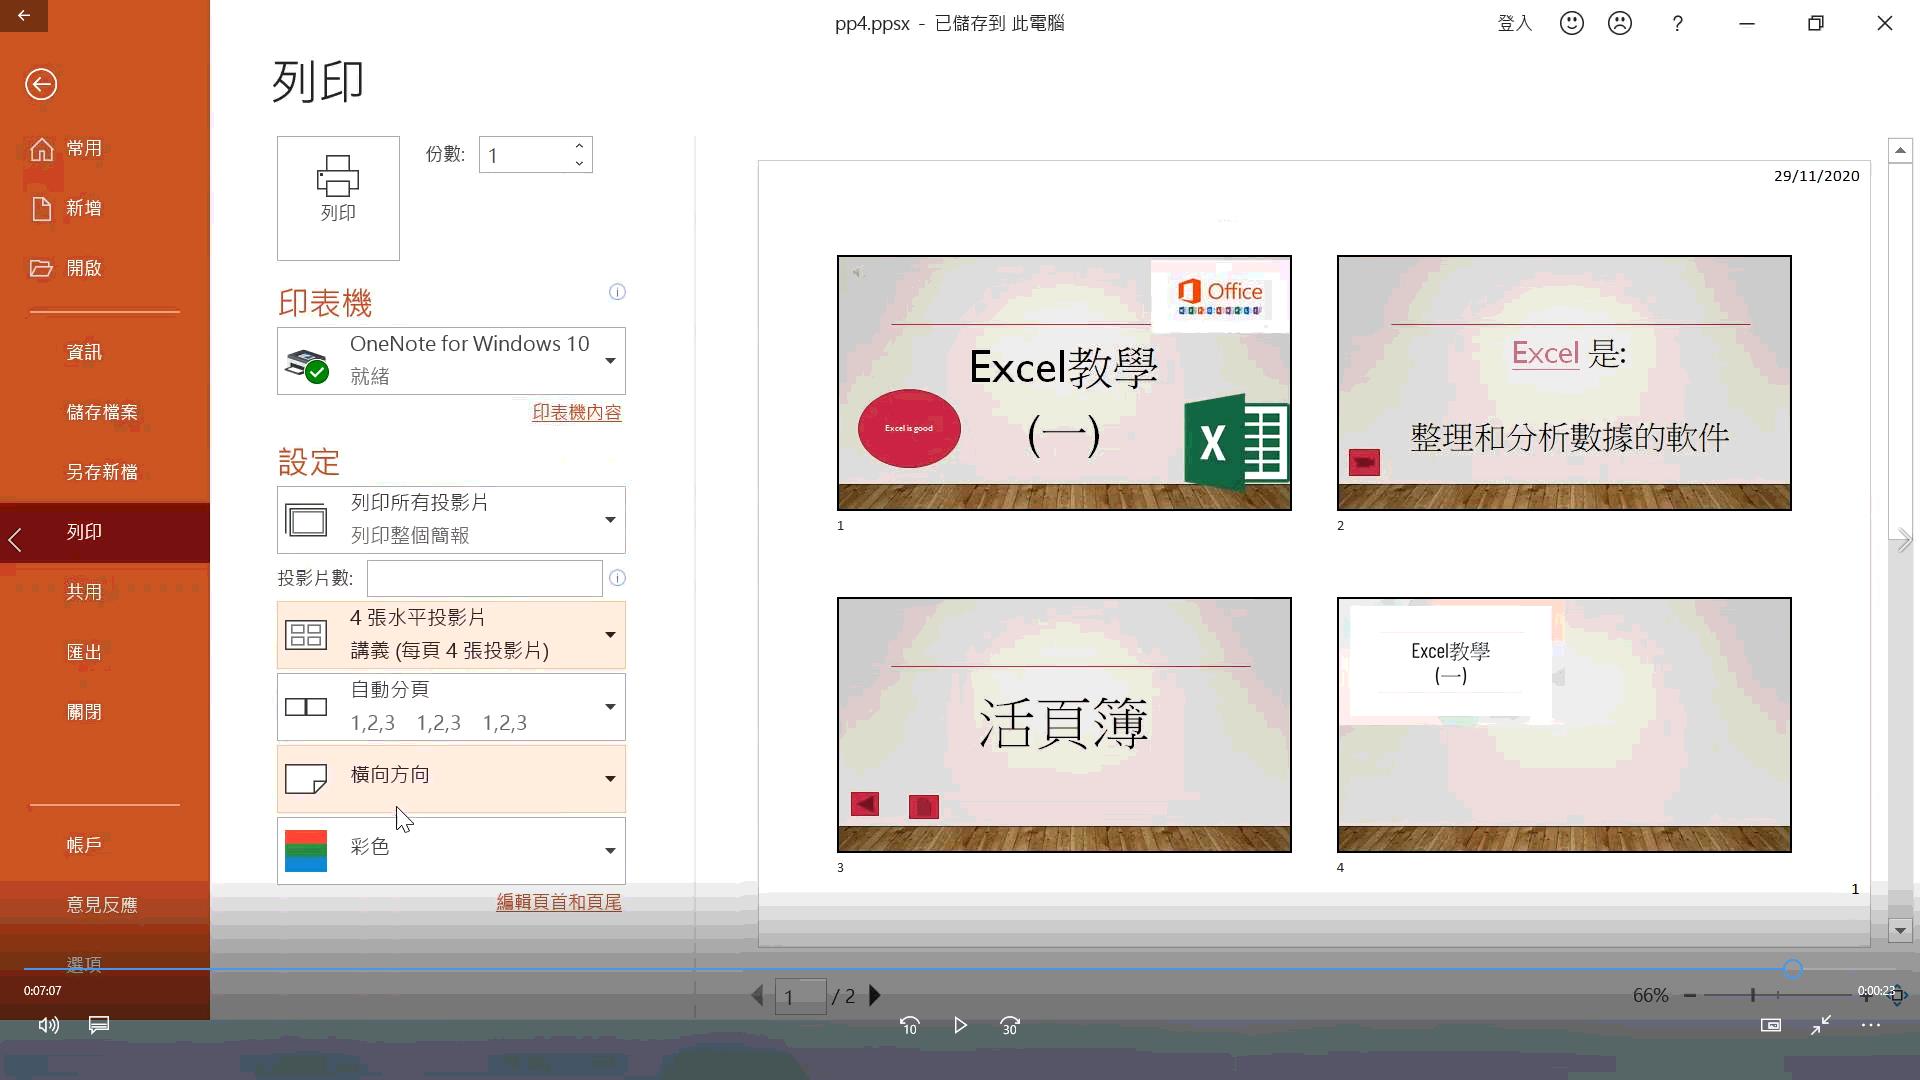
Task: Click the big 列印 print button
Action: 338,198
